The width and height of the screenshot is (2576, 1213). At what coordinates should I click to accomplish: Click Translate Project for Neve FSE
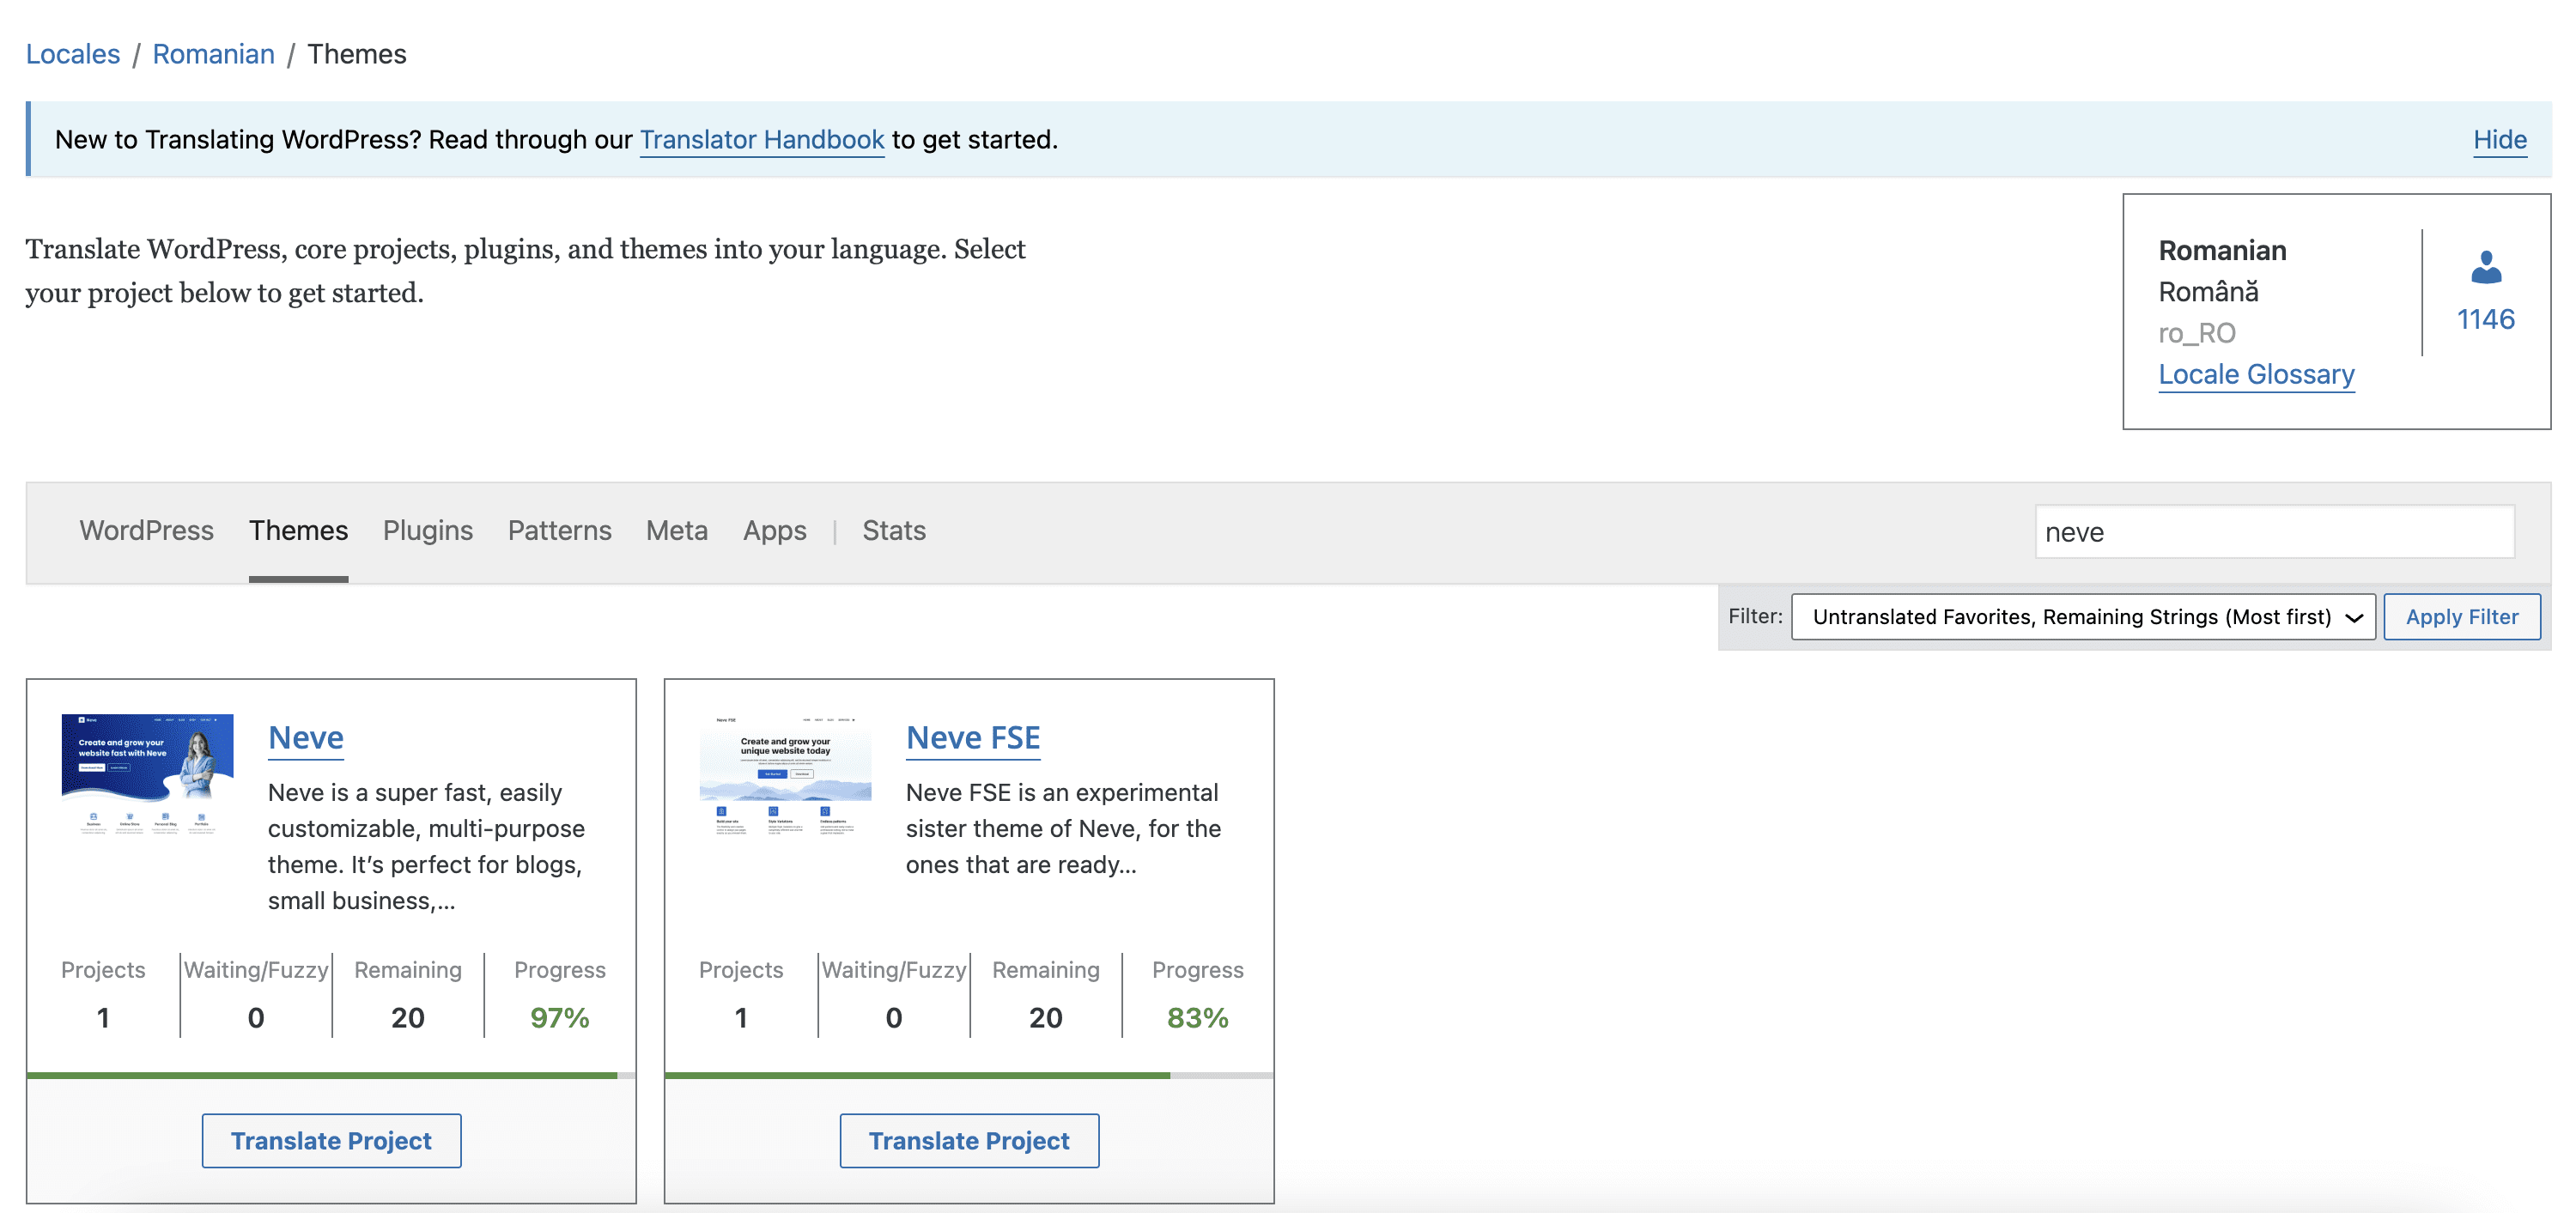968,1140
